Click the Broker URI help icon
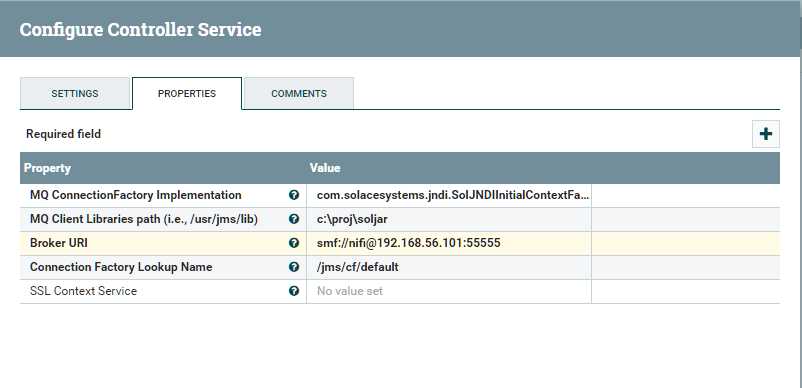 click(294, 243)
